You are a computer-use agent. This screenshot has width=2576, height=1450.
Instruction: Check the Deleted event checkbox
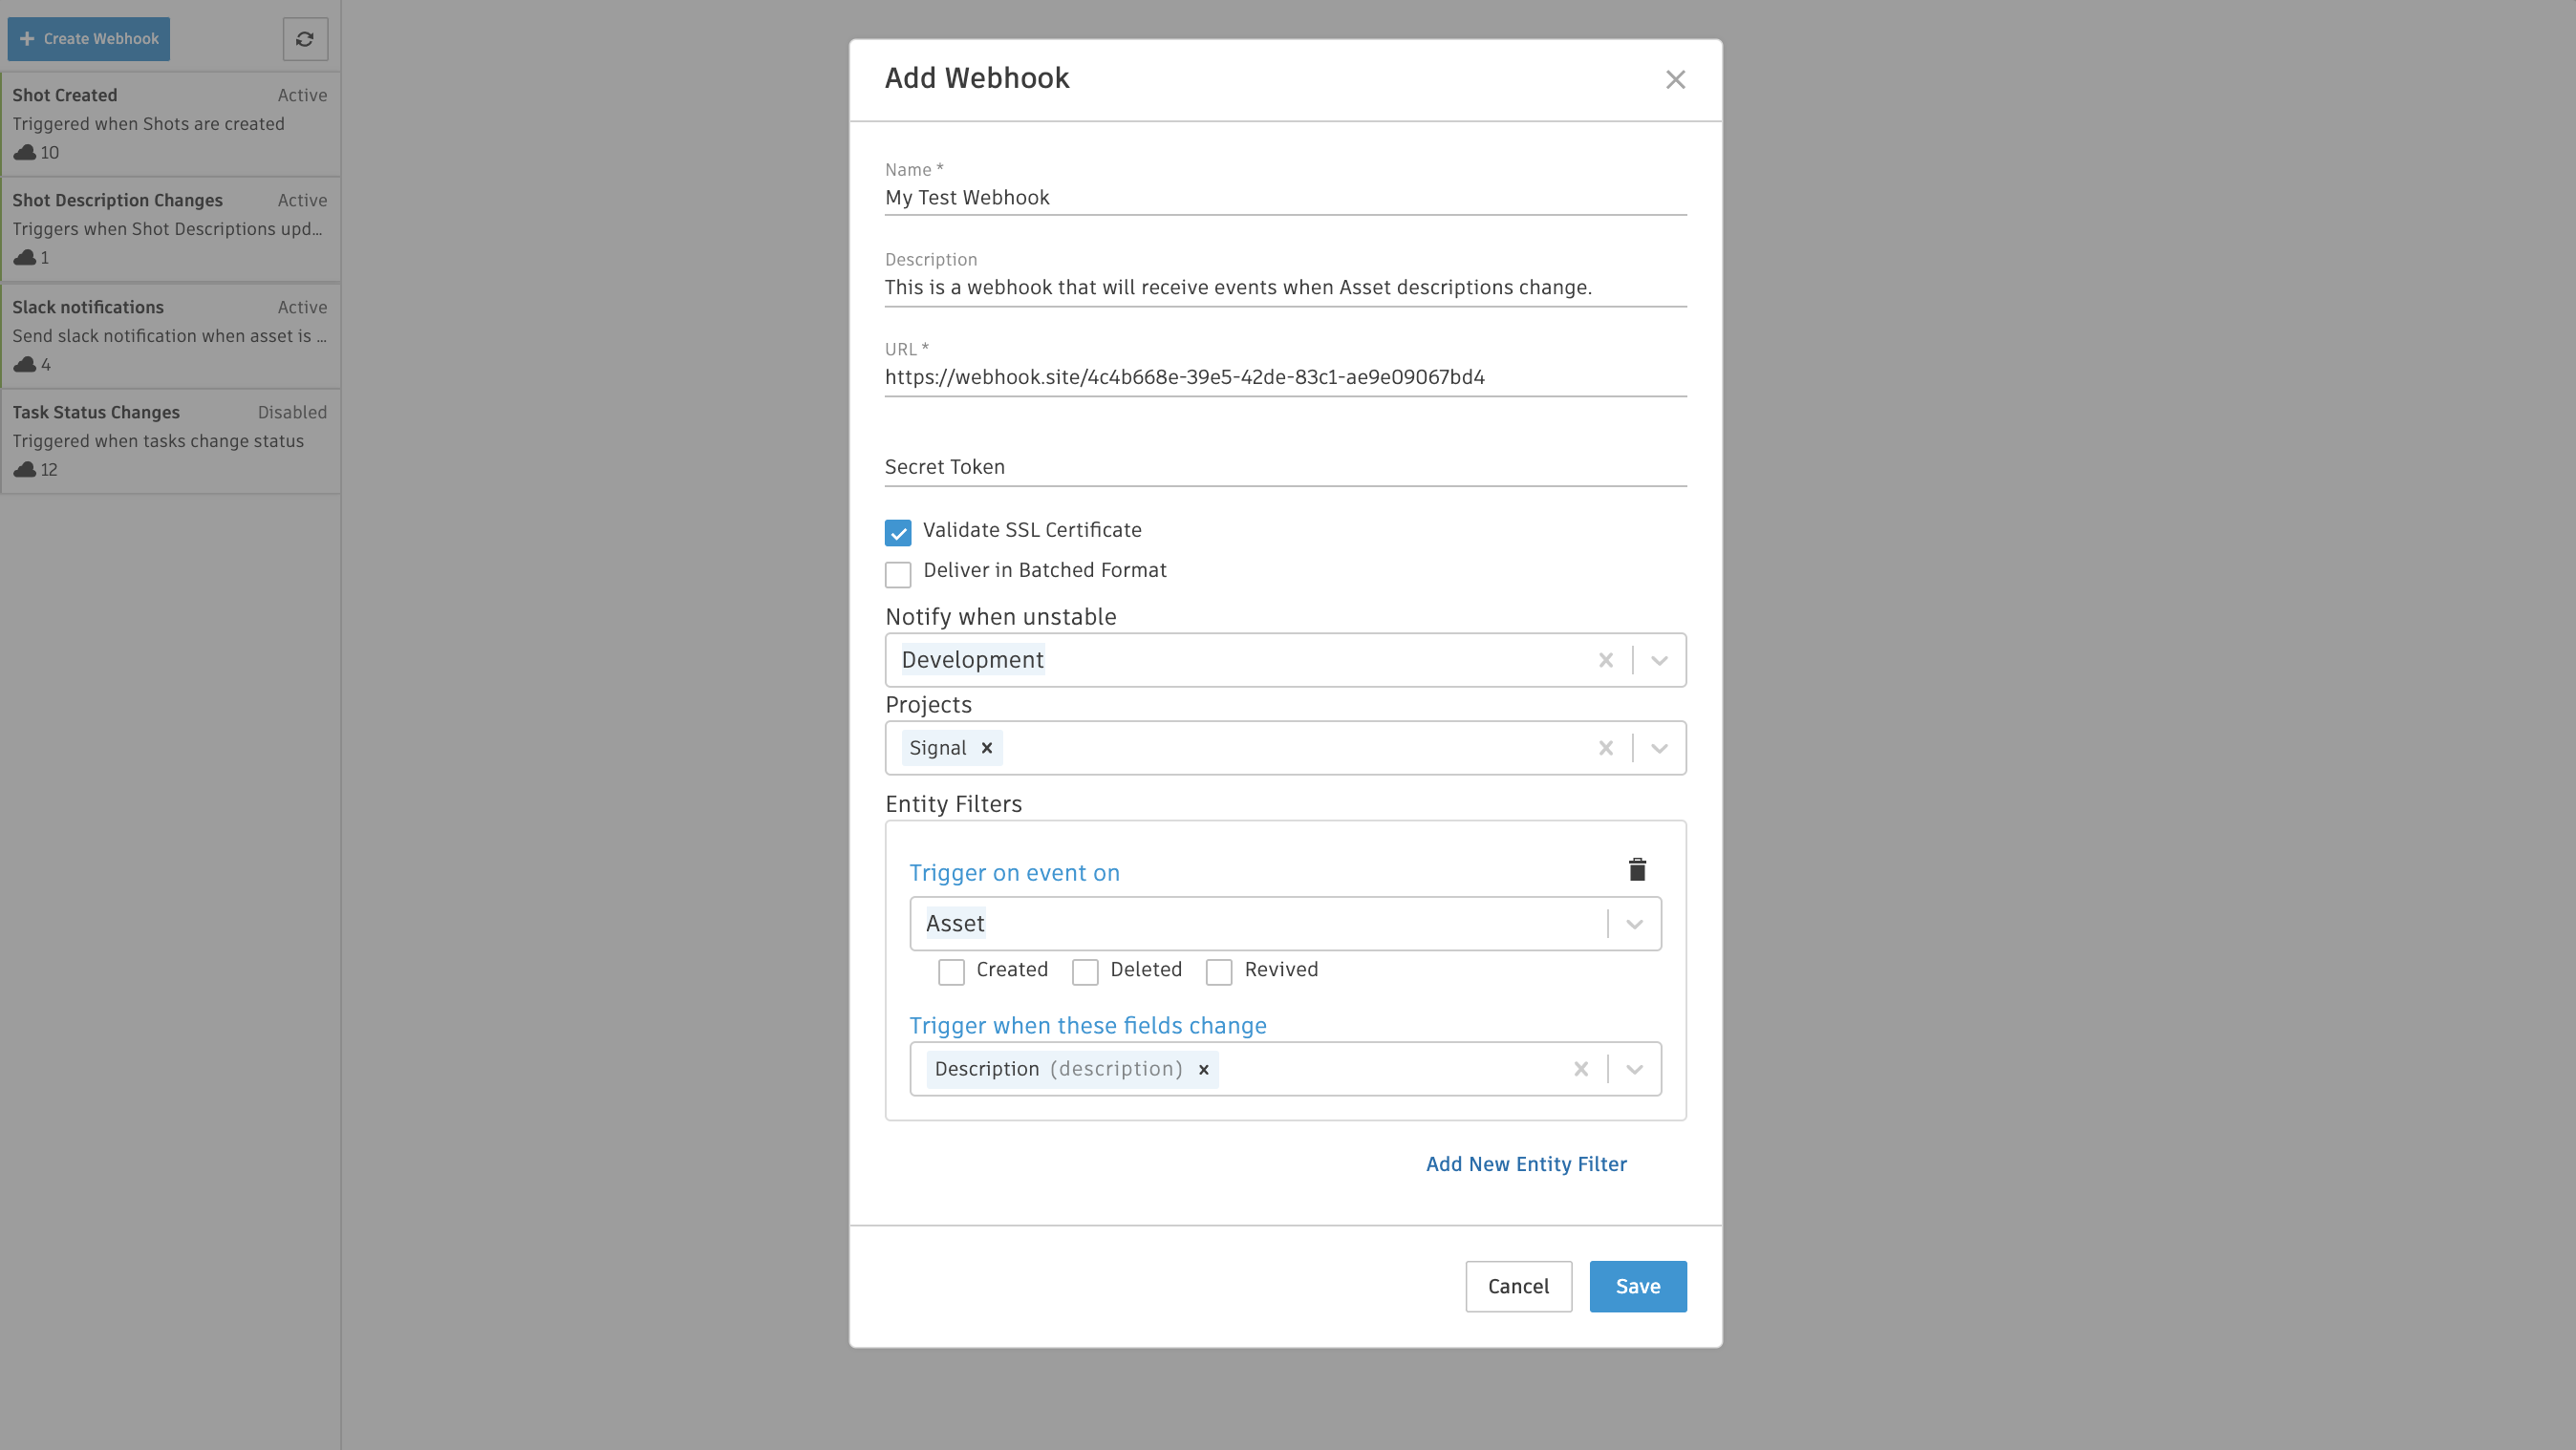(x=1085, y=972)
